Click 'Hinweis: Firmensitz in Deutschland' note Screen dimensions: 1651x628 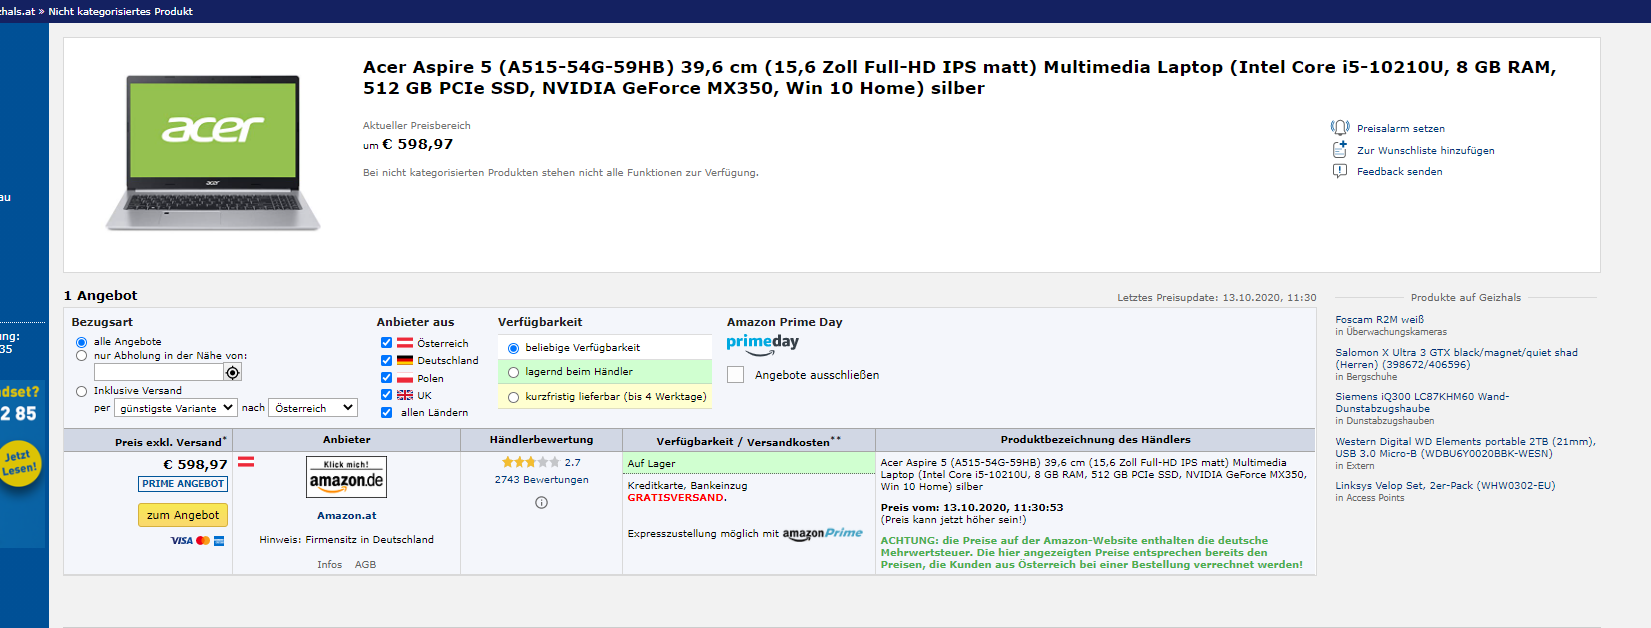[x=347, y=540]
